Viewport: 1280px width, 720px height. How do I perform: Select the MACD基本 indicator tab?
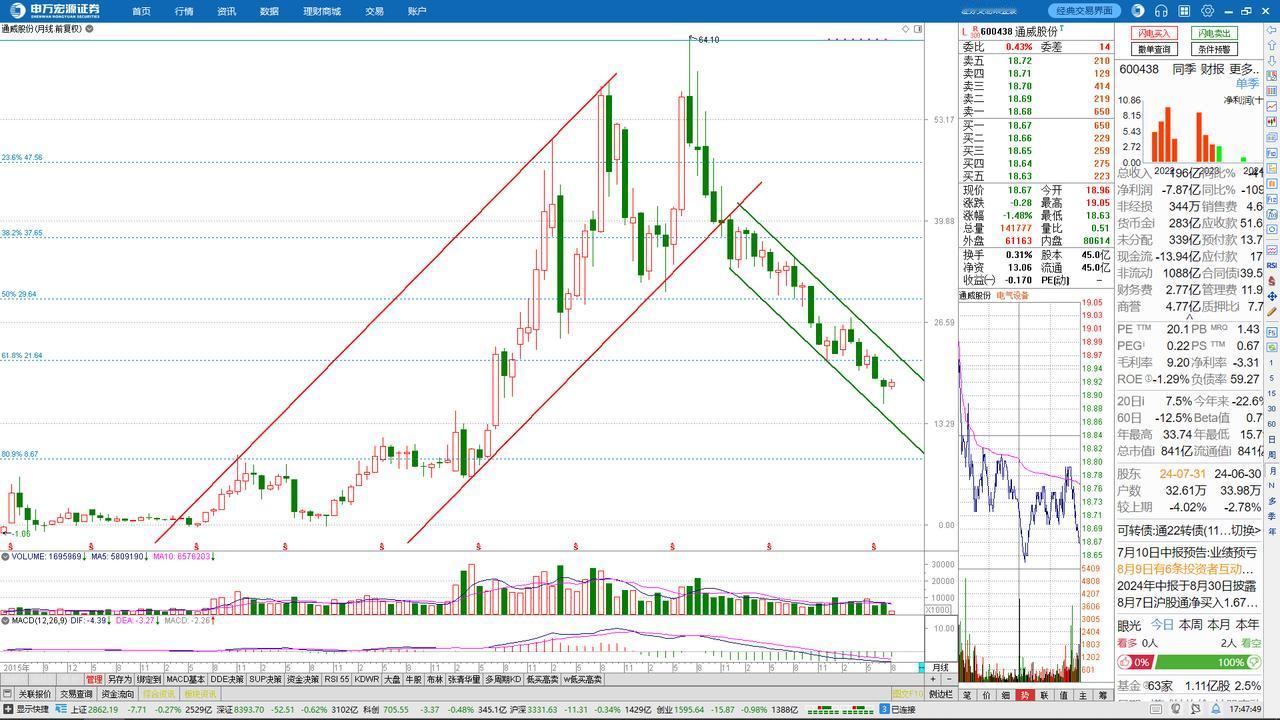pyautogui.click(x=185, y=680)
